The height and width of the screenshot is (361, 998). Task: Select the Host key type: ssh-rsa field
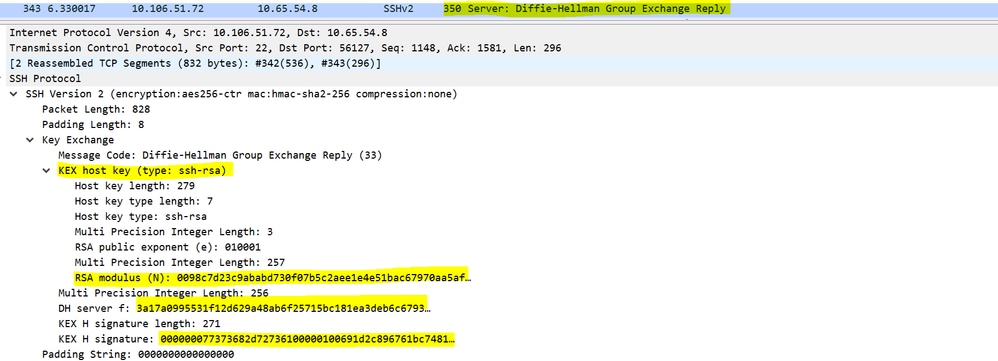141,216
